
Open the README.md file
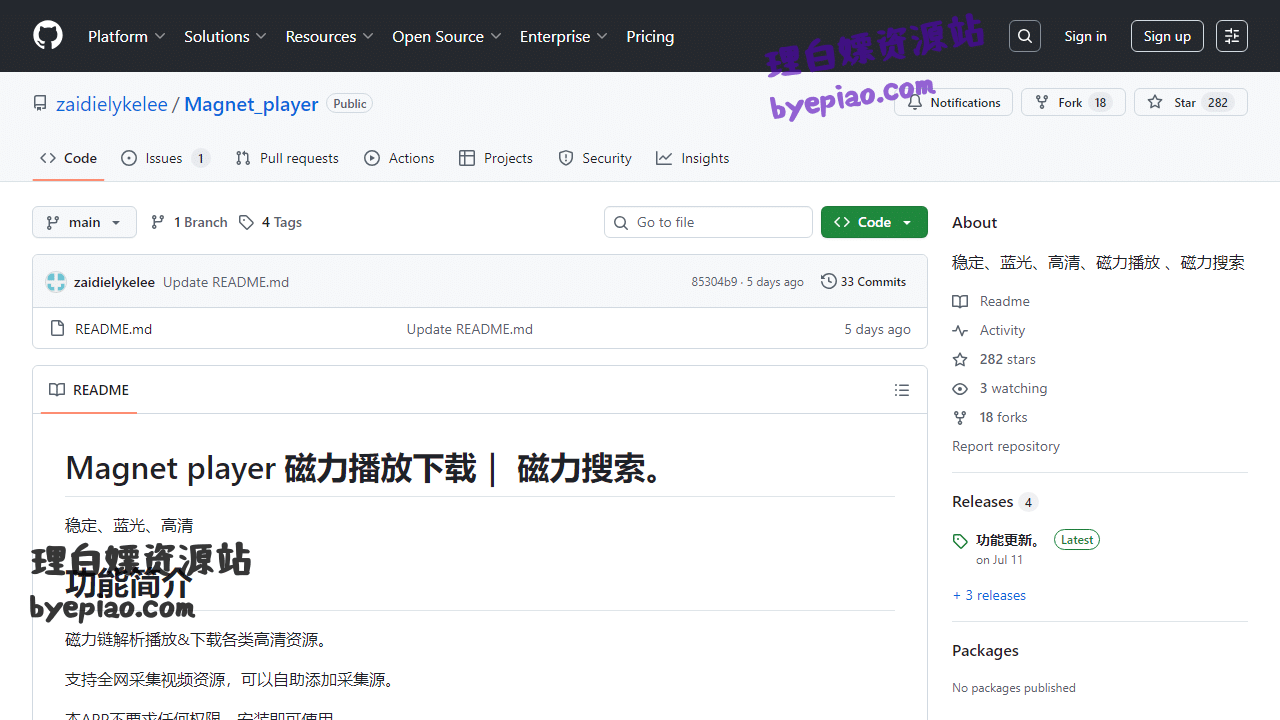(x=114, y=329)
